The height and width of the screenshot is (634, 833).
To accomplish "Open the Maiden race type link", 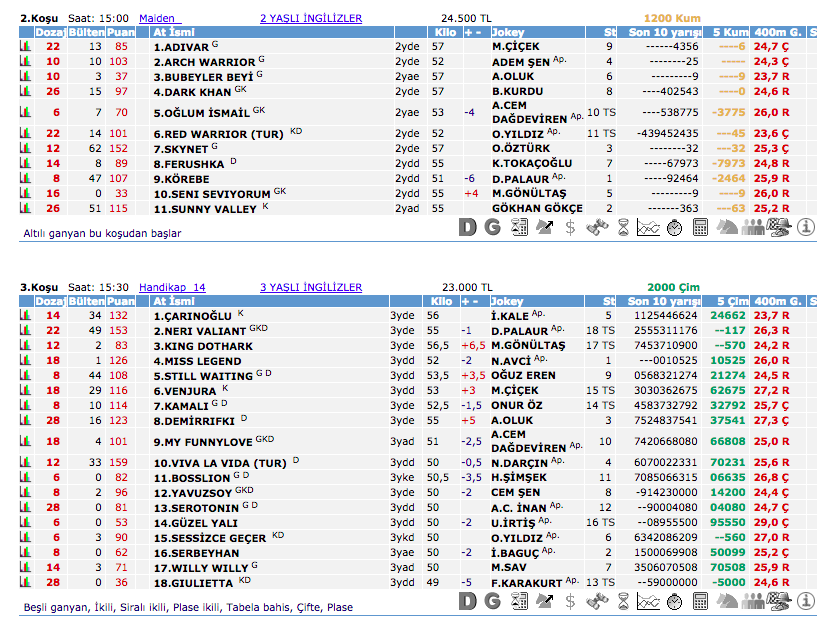I will 159,18.
